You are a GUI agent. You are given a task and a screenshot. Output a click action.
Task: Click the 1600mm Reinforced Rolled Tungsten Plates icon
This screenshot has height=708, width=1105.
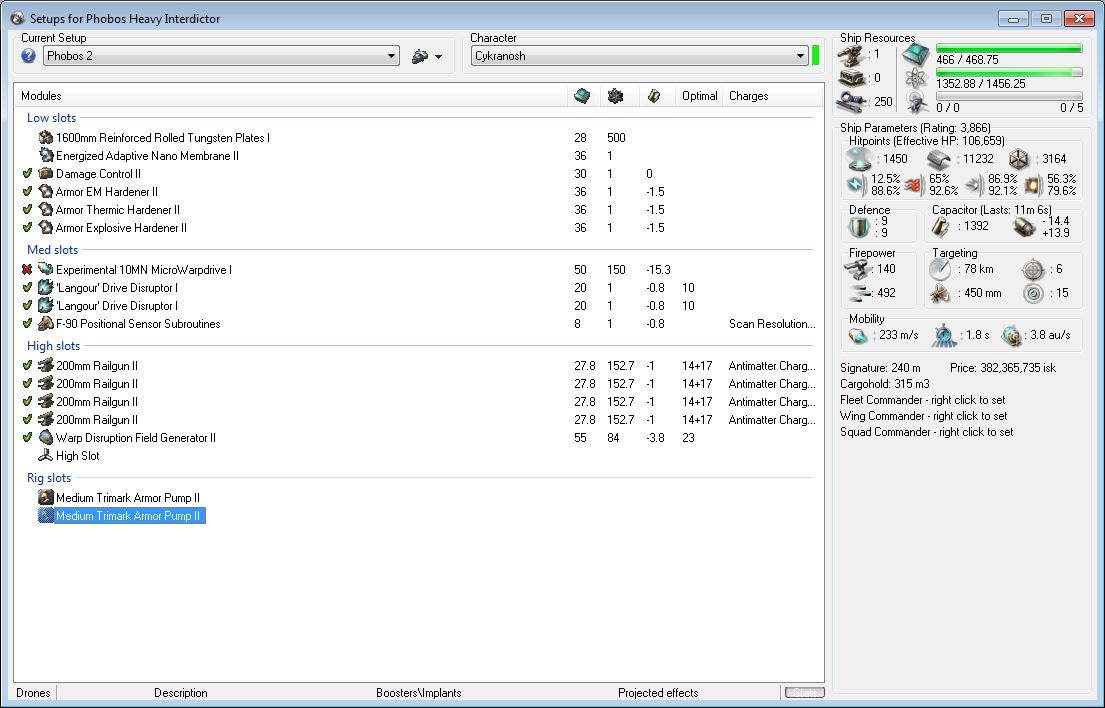point(46,137)
